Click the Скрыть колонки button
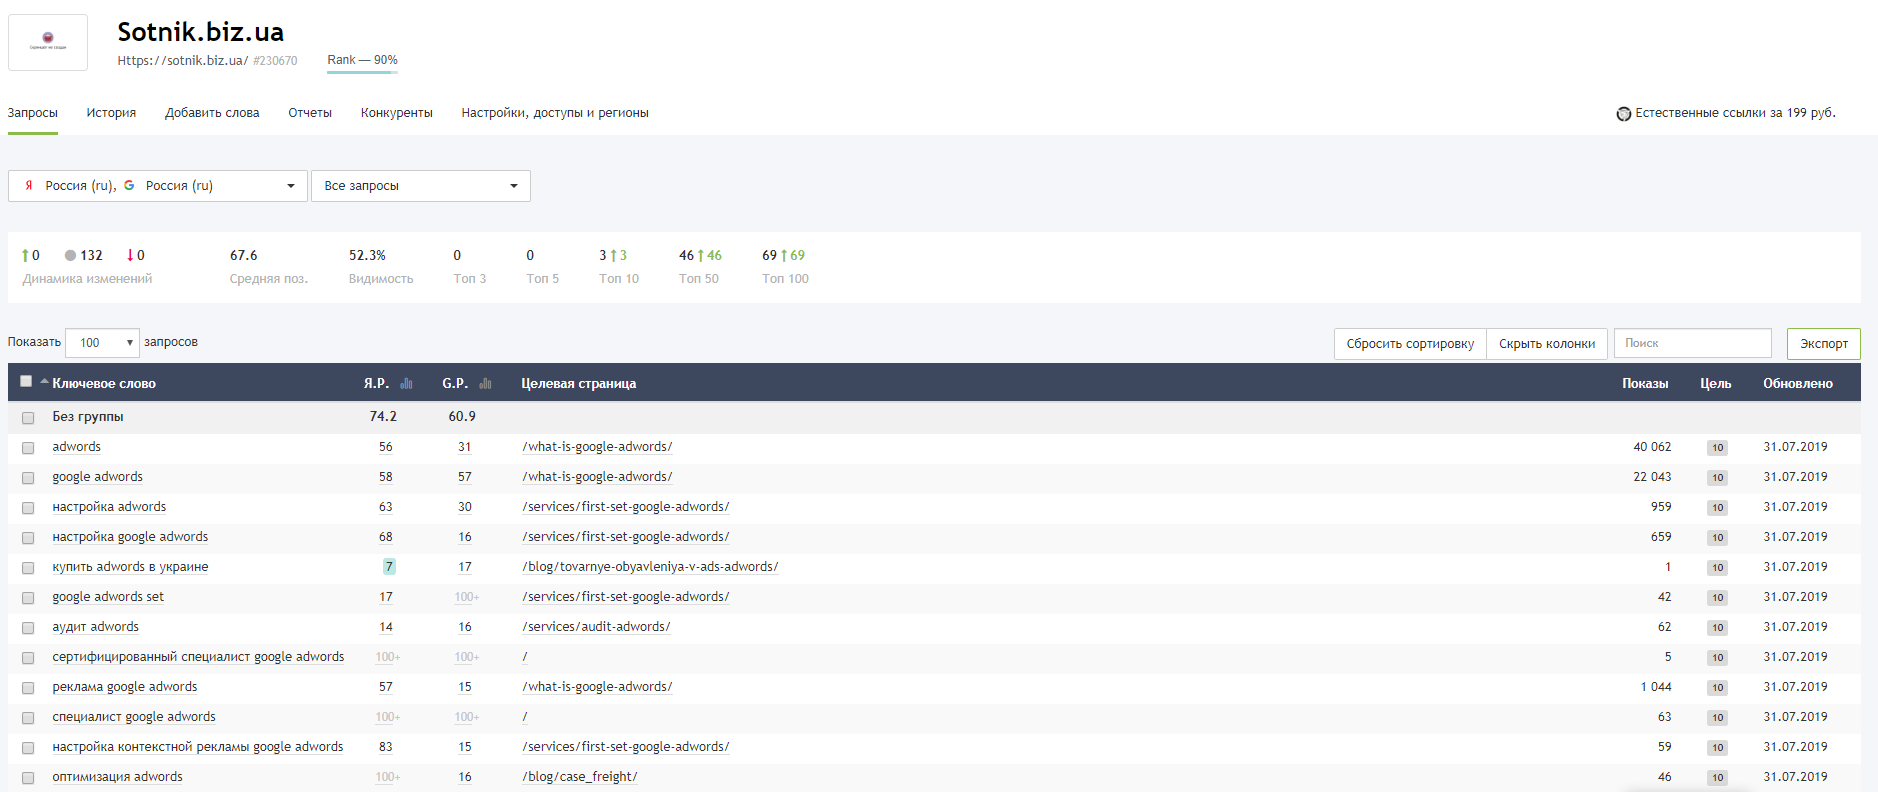Screen dimensions: 1878x792 1547,344
